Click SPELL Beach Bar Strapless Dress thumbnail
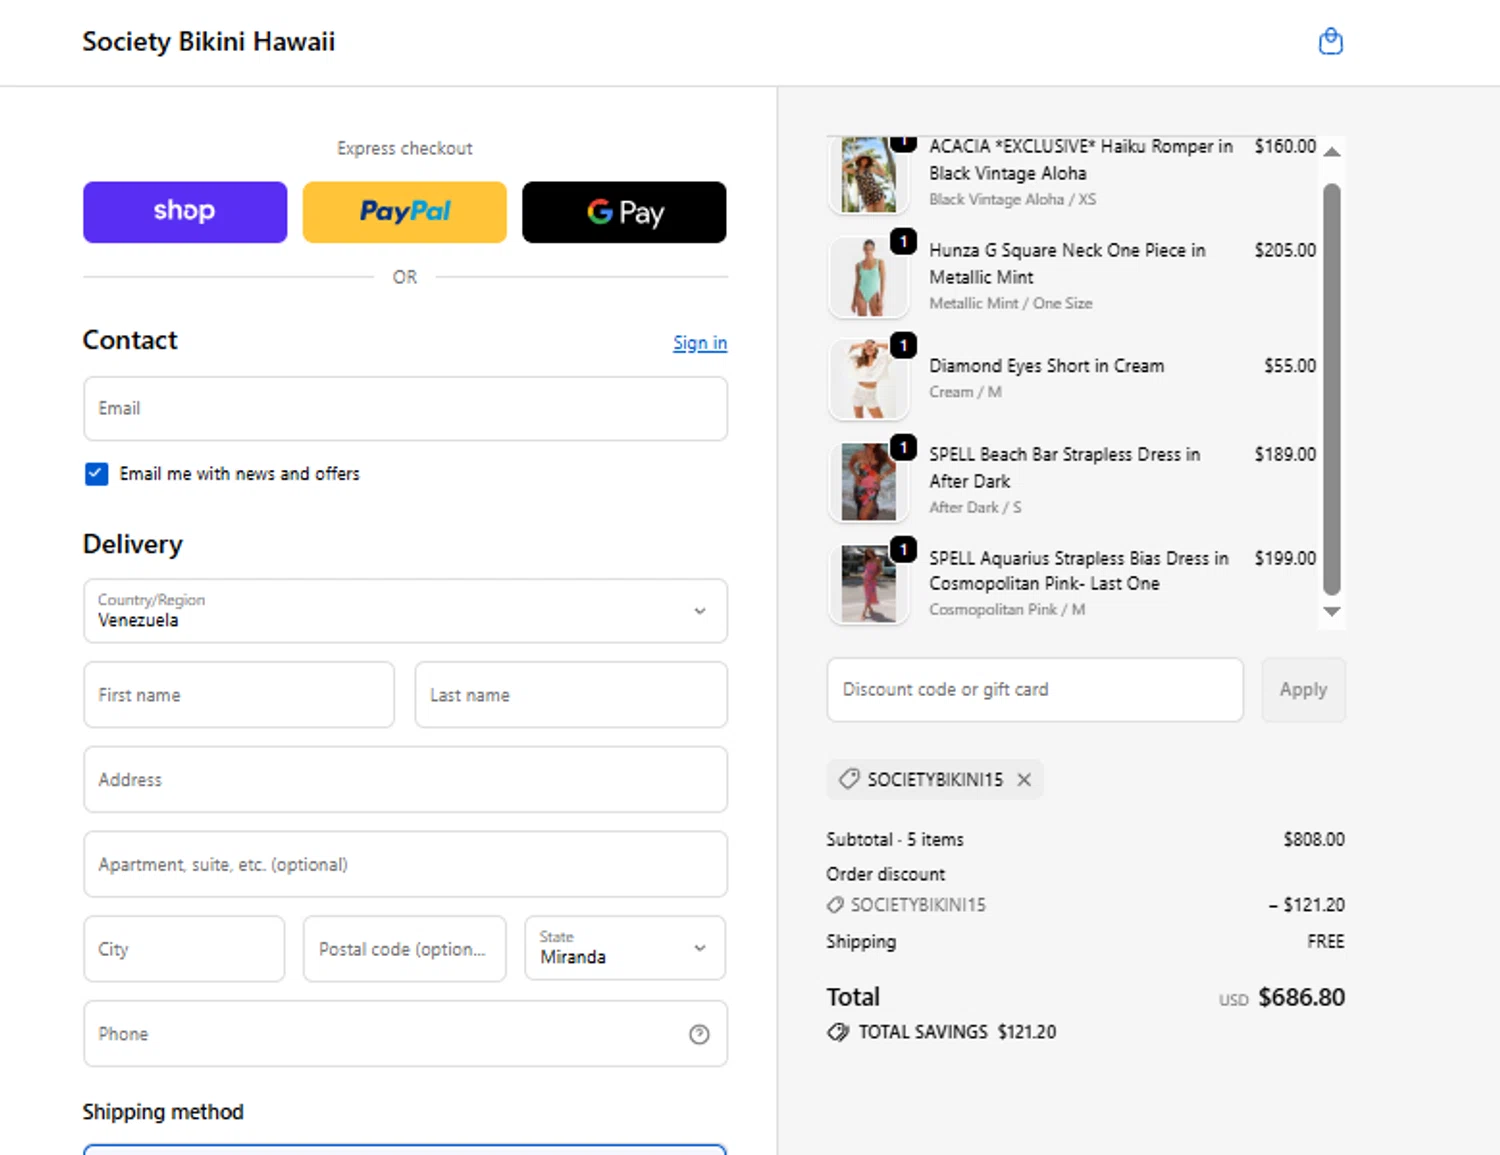The image size is (1500, 1155). 868,481
